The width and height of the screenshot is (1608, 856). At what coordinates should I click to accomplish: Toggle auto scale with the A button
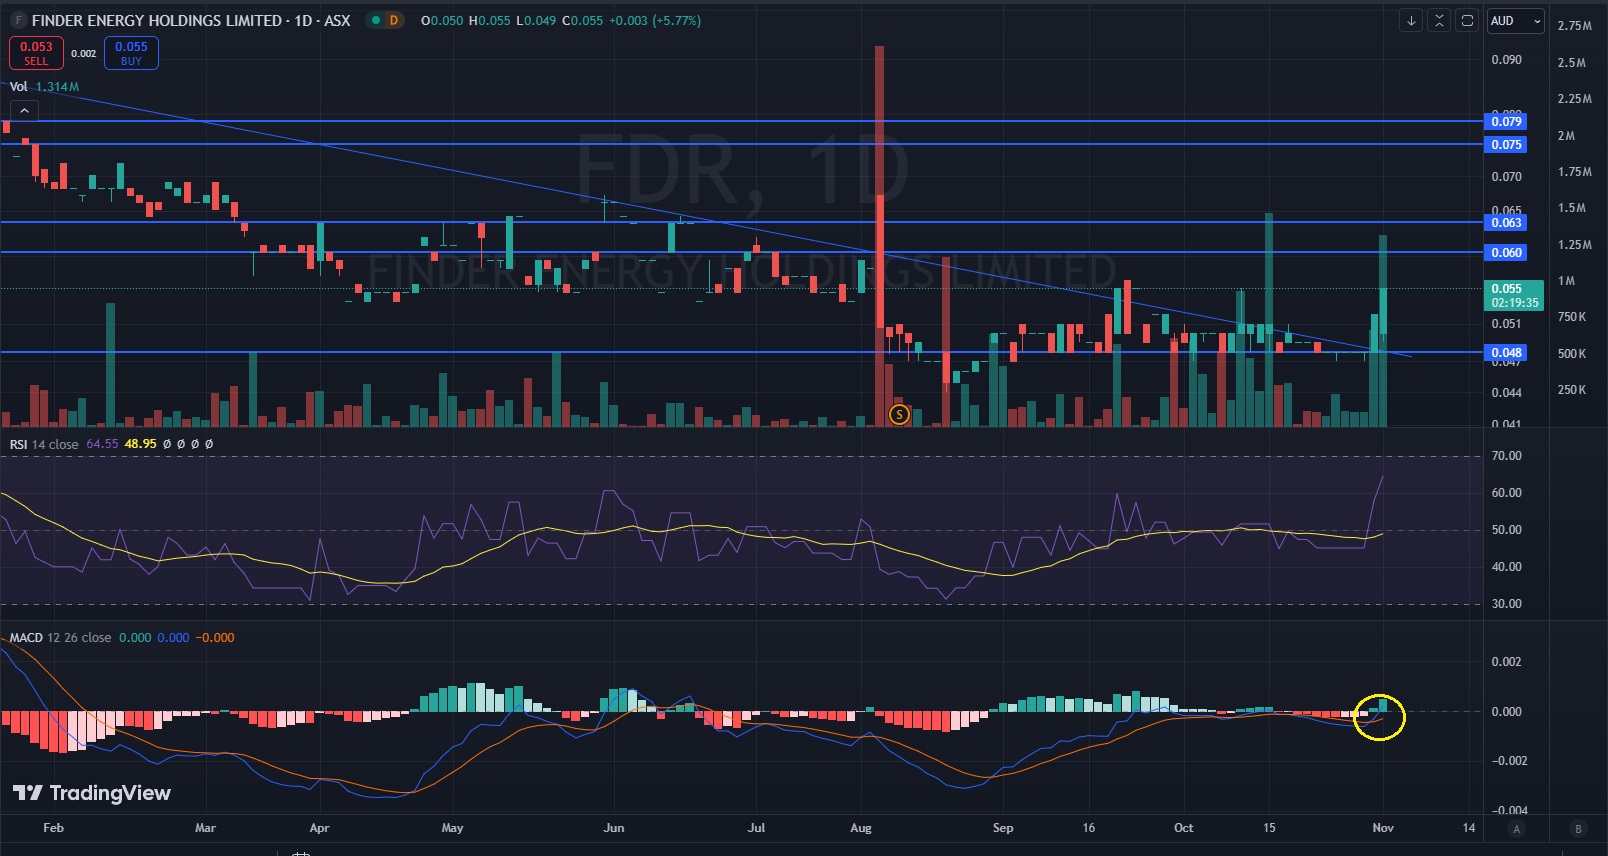click(x=1517, y=829)
